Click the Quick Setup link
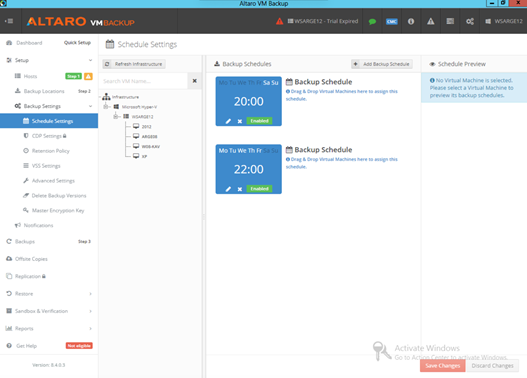This screenshot has width=527, height=378. (77, 43)
